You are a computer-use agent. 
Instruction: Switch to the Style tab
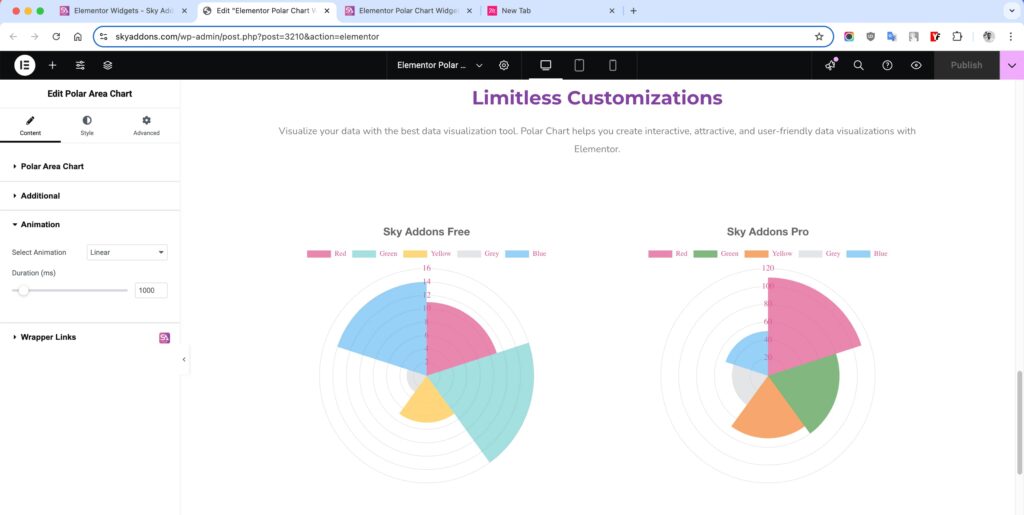[87, 125]
